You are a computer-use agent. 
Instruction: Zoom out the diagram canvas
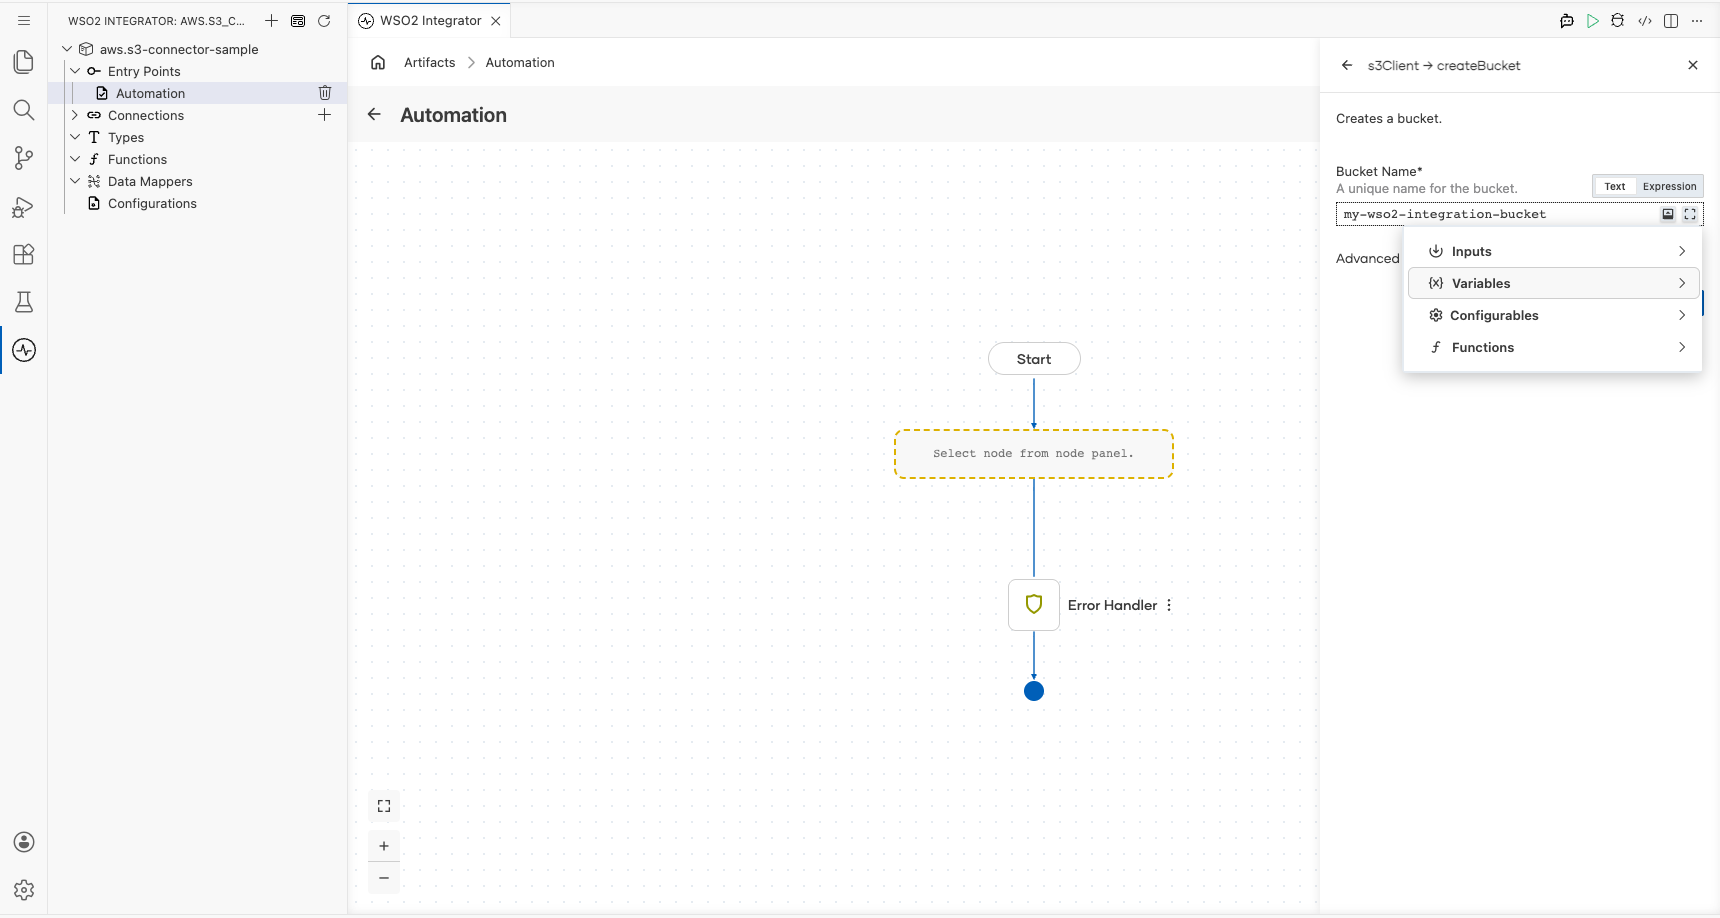pyautogui.click(x=384, y=878)
